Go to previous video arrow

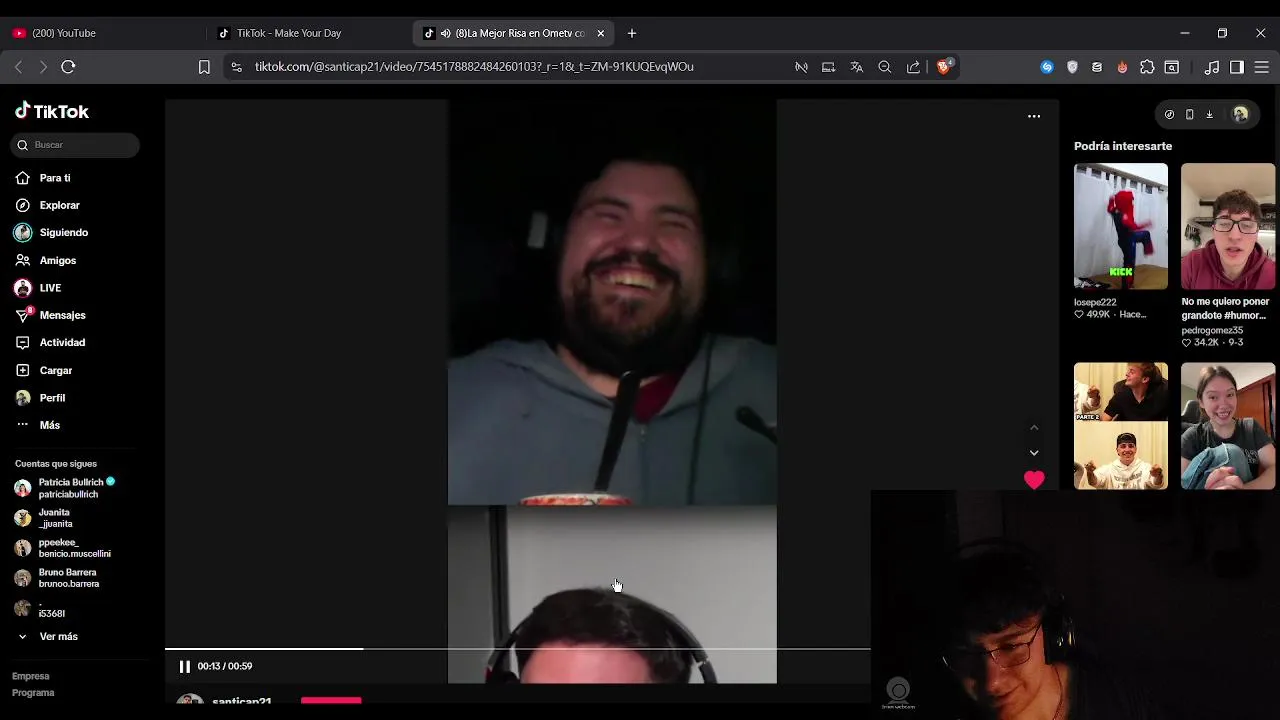(1034, 428)
